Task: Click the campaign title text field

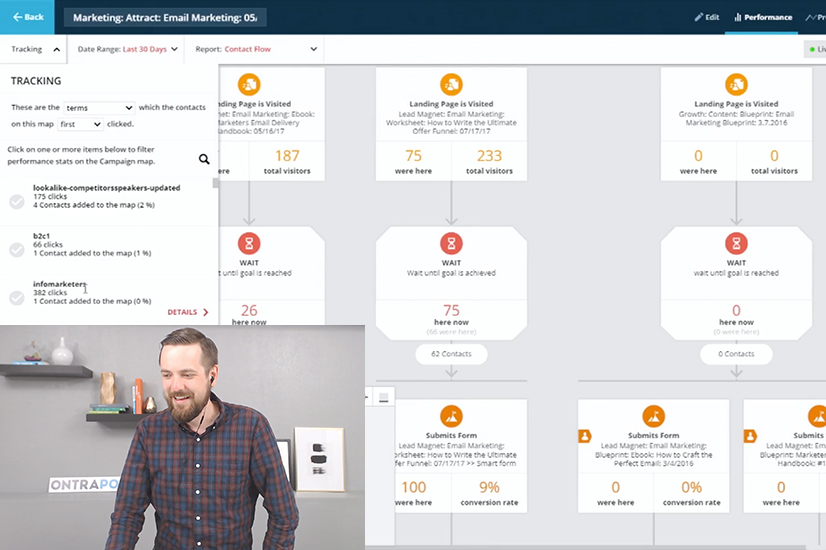Action: coord(165,17)
